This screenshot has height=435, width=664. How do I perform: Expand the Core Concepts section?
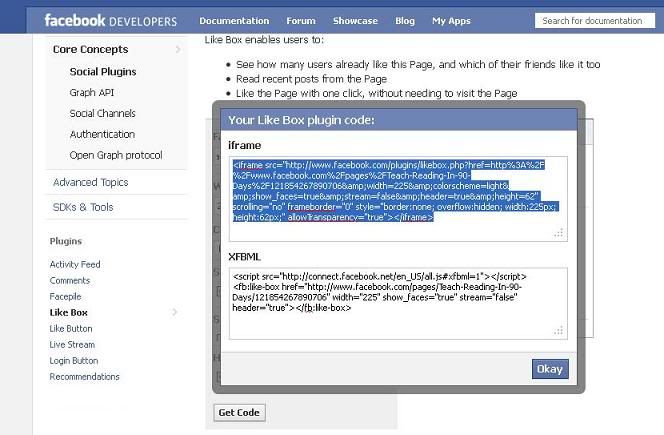tap(90, 50)
